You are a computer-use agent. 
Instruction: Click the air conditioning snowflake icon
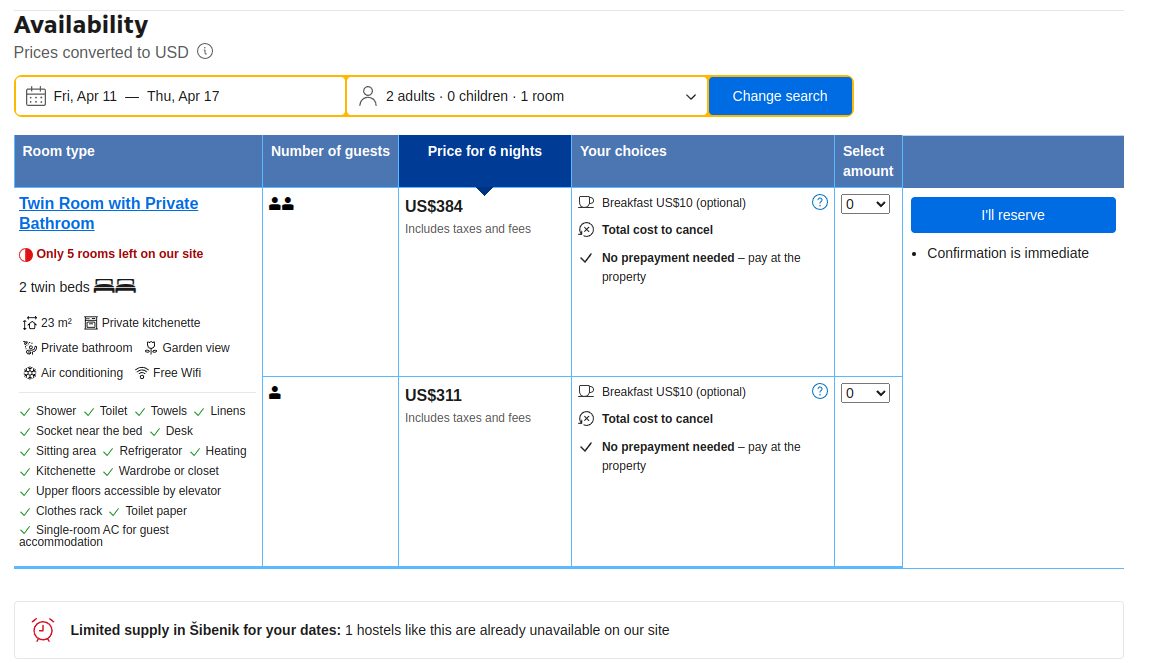click(30, 373)
